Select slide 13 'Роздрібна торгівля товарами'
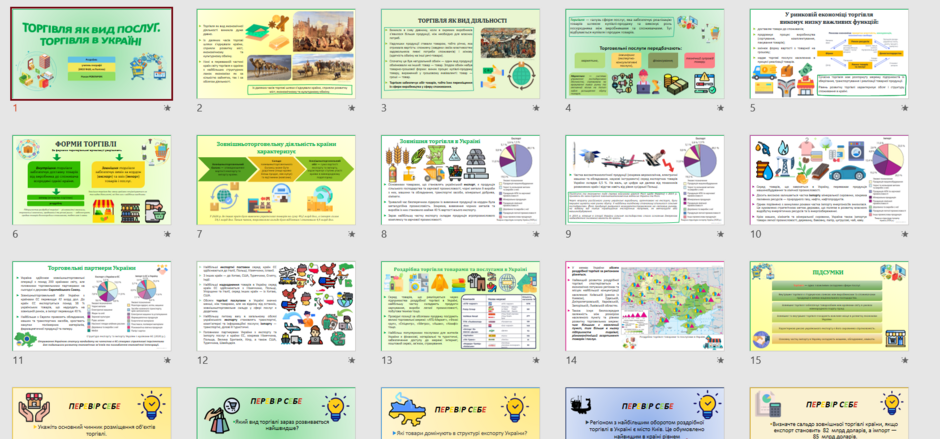Viewport: 940px width, 439px height. (x=460, y=306)
